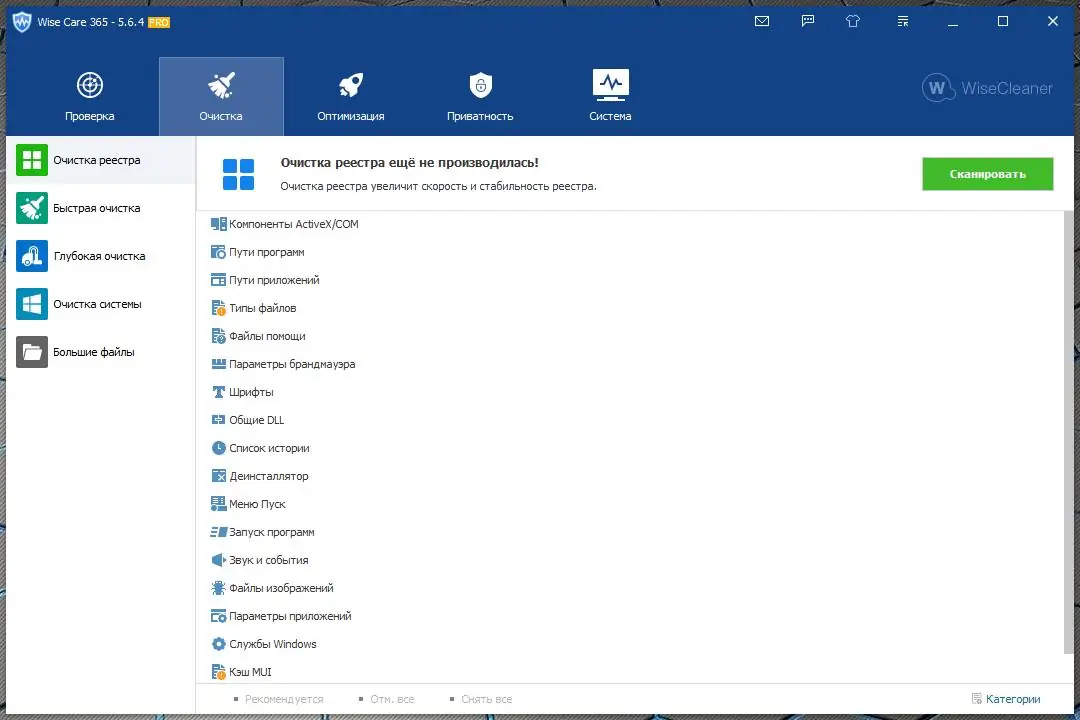Click the Меню Пуск icon
This screenshot has height=720, width=1080.
(x=218, y=504)
